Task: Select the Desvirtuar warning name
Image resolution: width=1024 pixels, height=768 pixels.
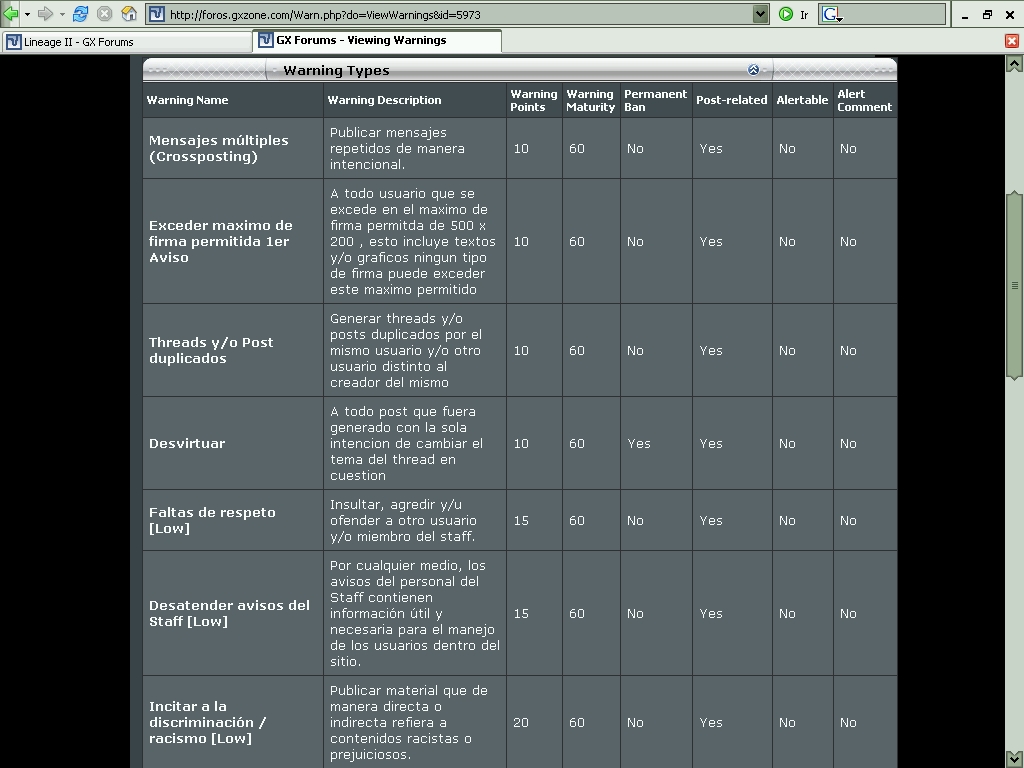Action: click(187, 443)
